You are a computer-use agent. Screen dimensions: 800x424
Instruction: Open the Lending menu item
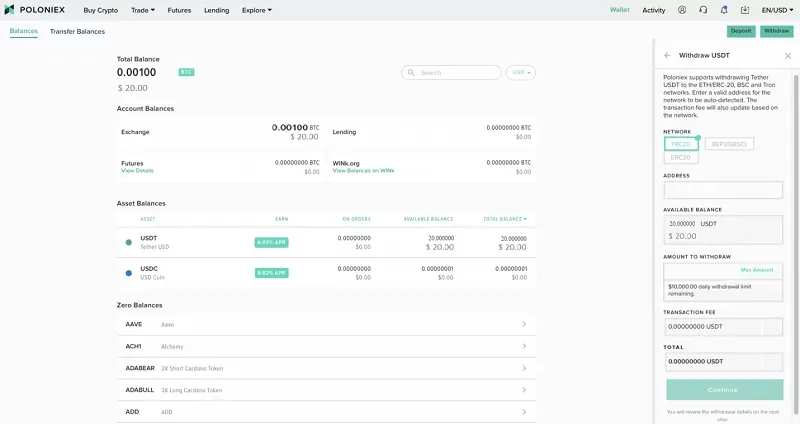(x=216, y=10)
